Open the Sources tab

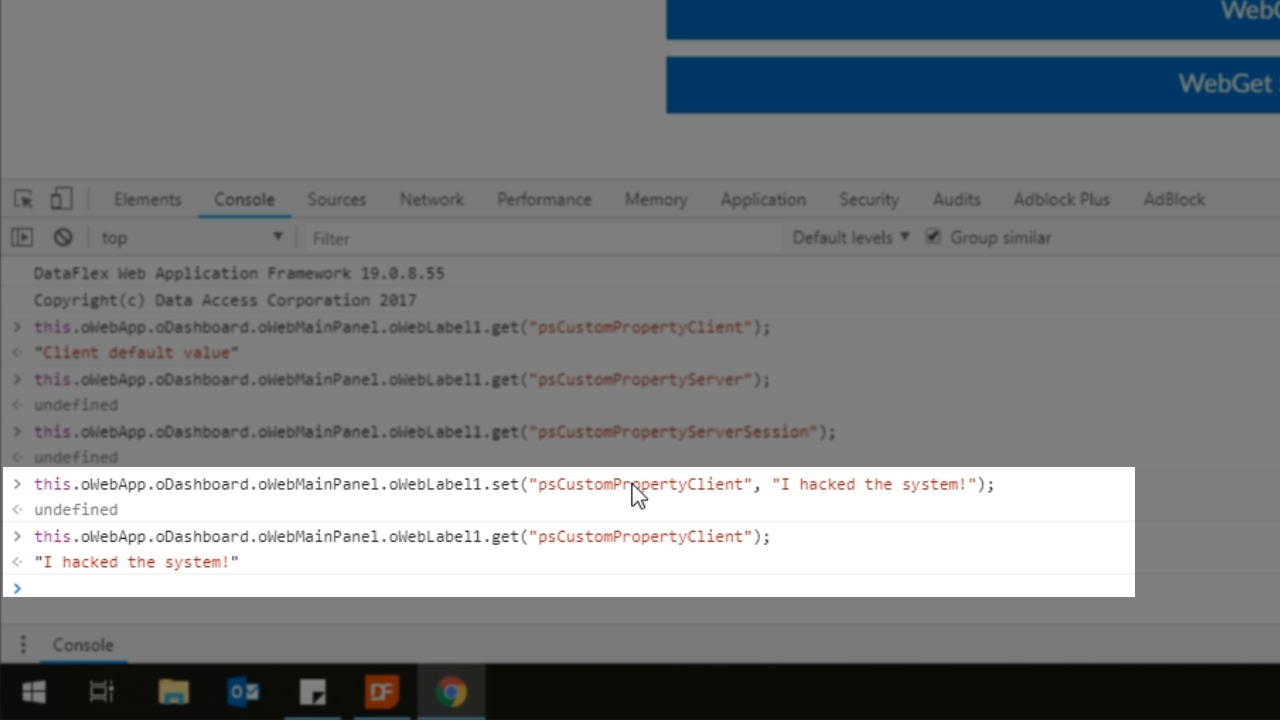pyautogui.click(x=336, y=199)
